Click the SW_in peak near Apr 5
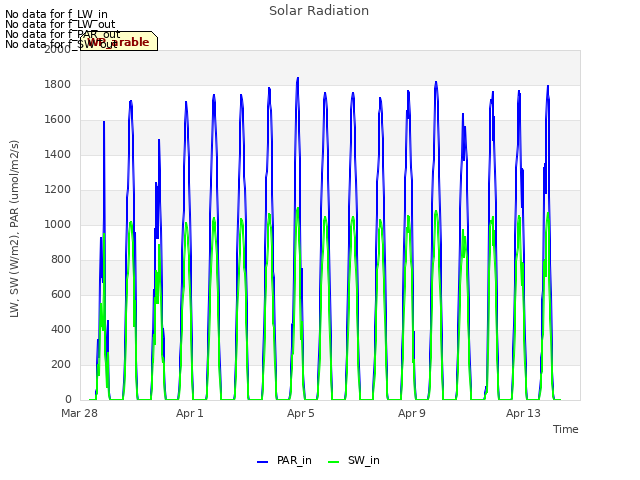640x480 pixels. point(298,208)
